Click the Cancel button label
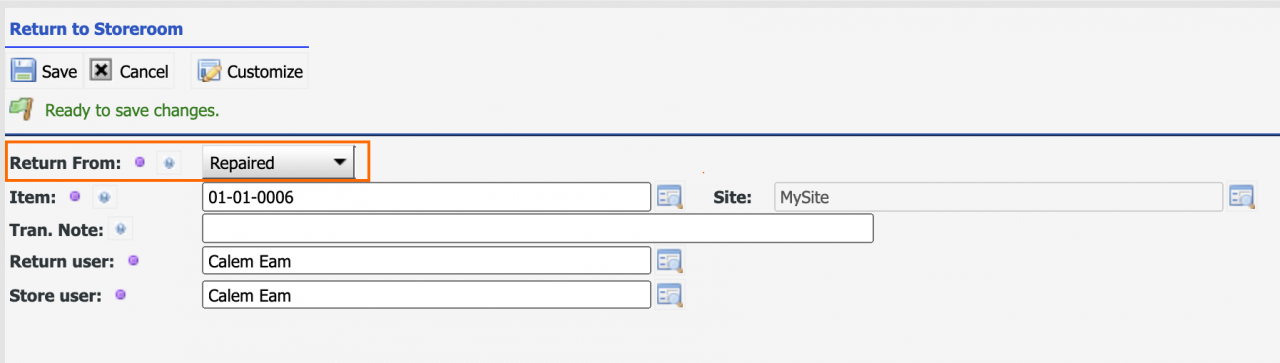 144,72
